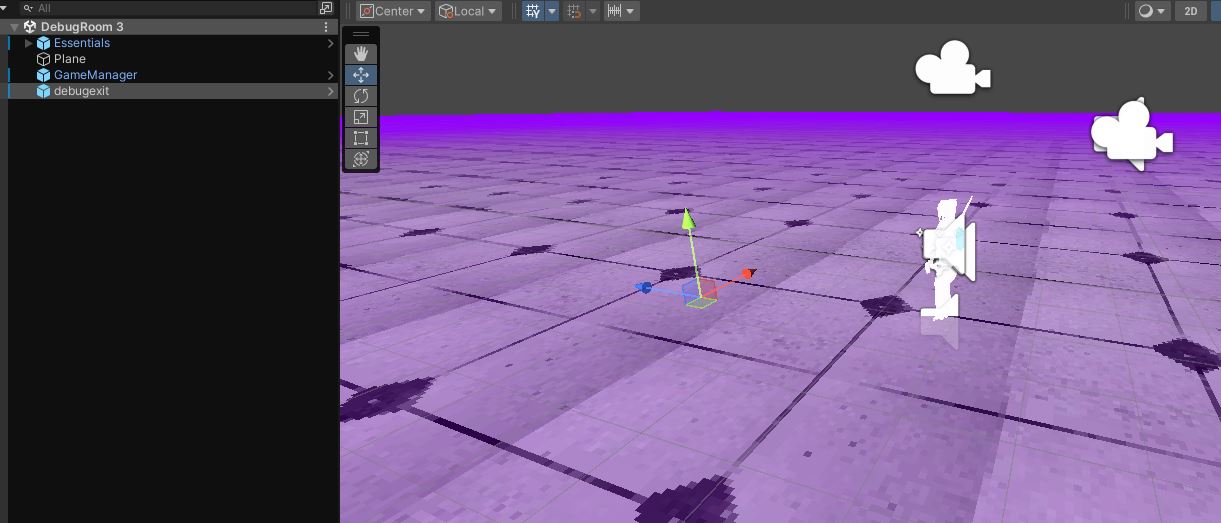1221x523 pixels.
Task: Open DebugRoom 3 scene options menu
Action: [326, 27]
